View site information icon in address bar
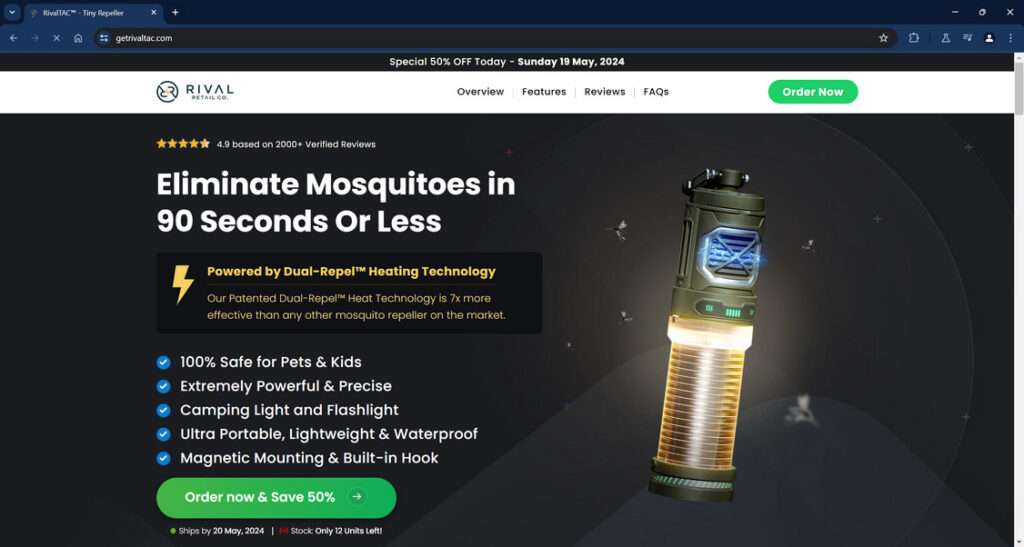Viewport: 1024px width, 547px height. [104, 39]
